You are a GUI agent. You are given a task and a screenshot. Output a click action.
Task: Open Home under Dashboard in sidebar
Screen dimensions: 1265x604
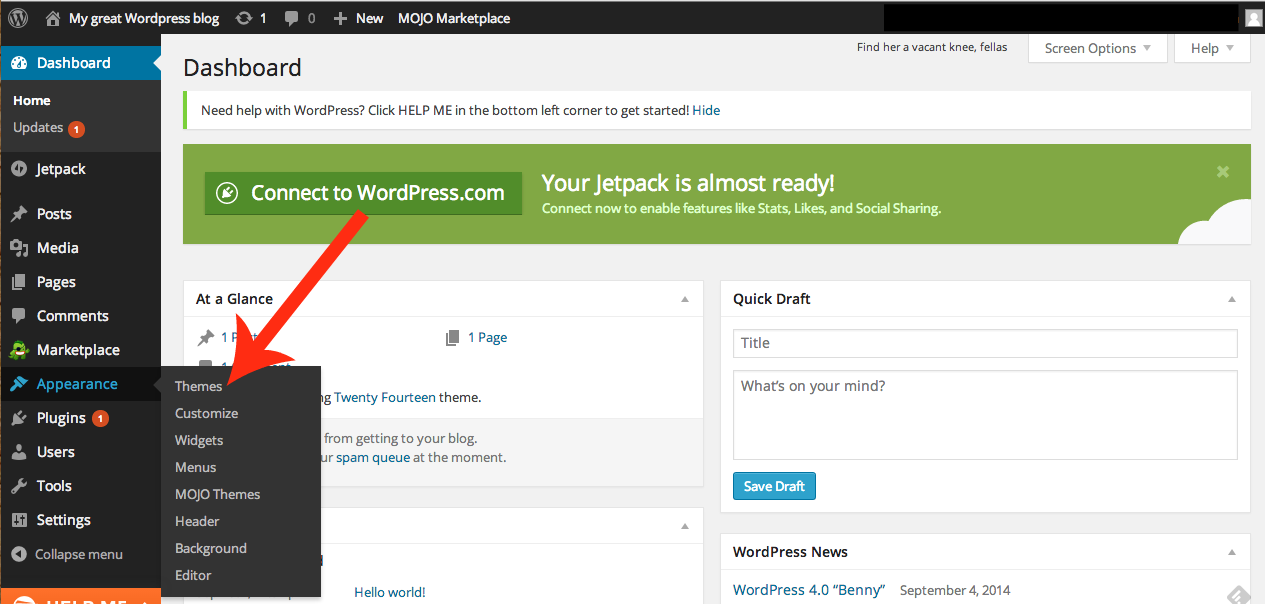pyautogui.click(x=32, y=101)
